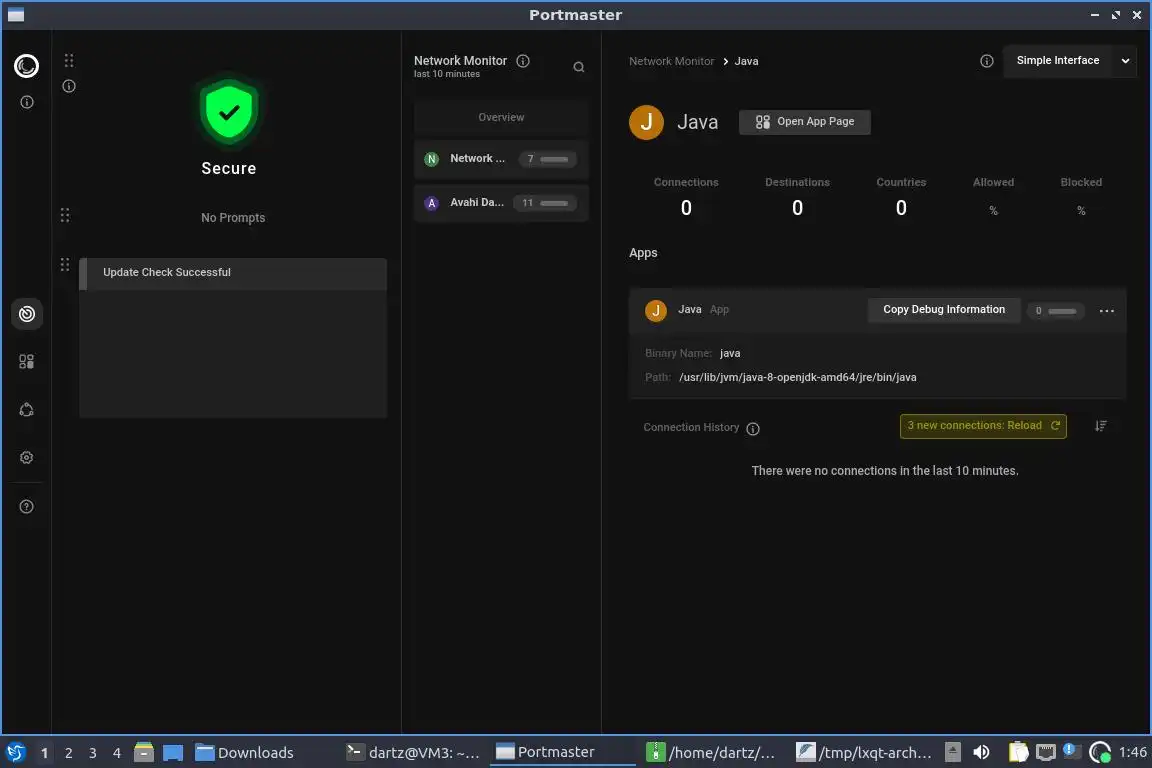Open the Help question mark sidebar icon
This screenshot has height=768, width=1152.
click(26, 507)
